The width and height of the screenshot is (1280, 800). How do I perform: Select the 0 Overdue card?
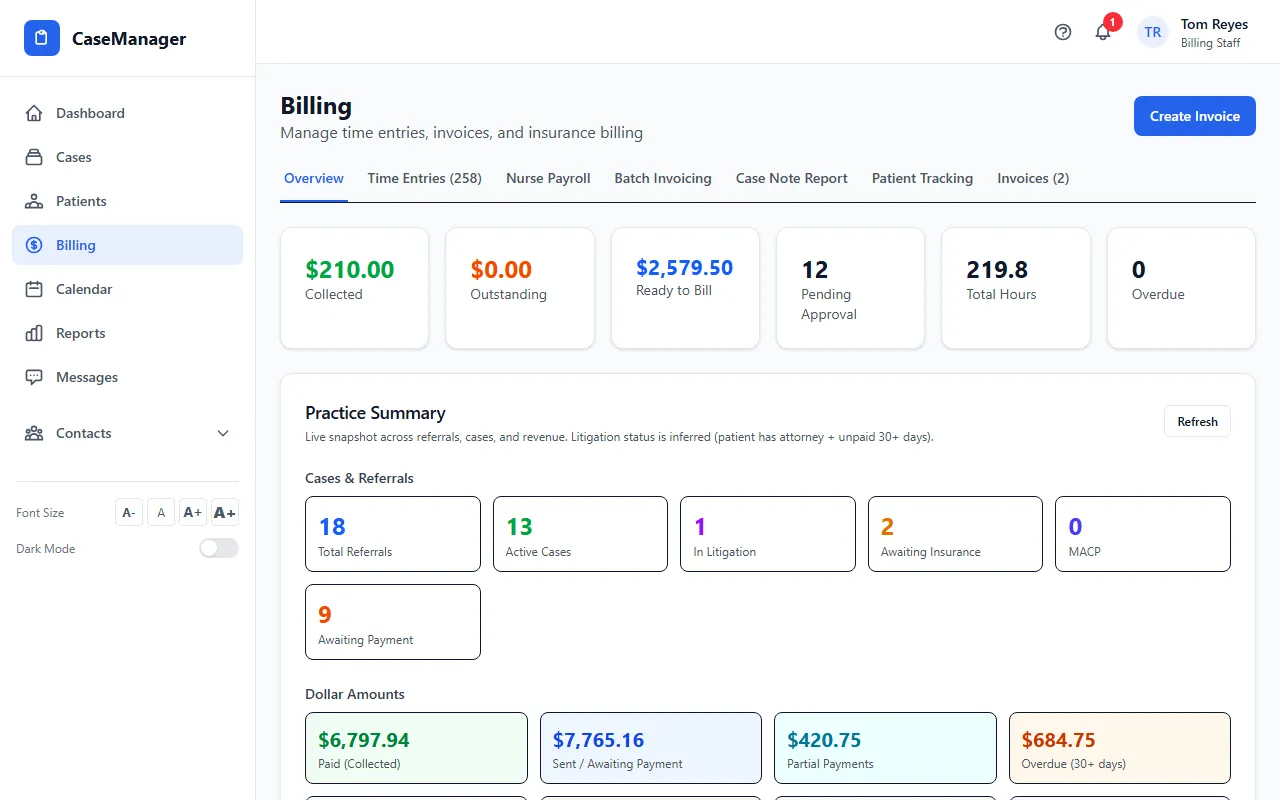coord(1181,288)
